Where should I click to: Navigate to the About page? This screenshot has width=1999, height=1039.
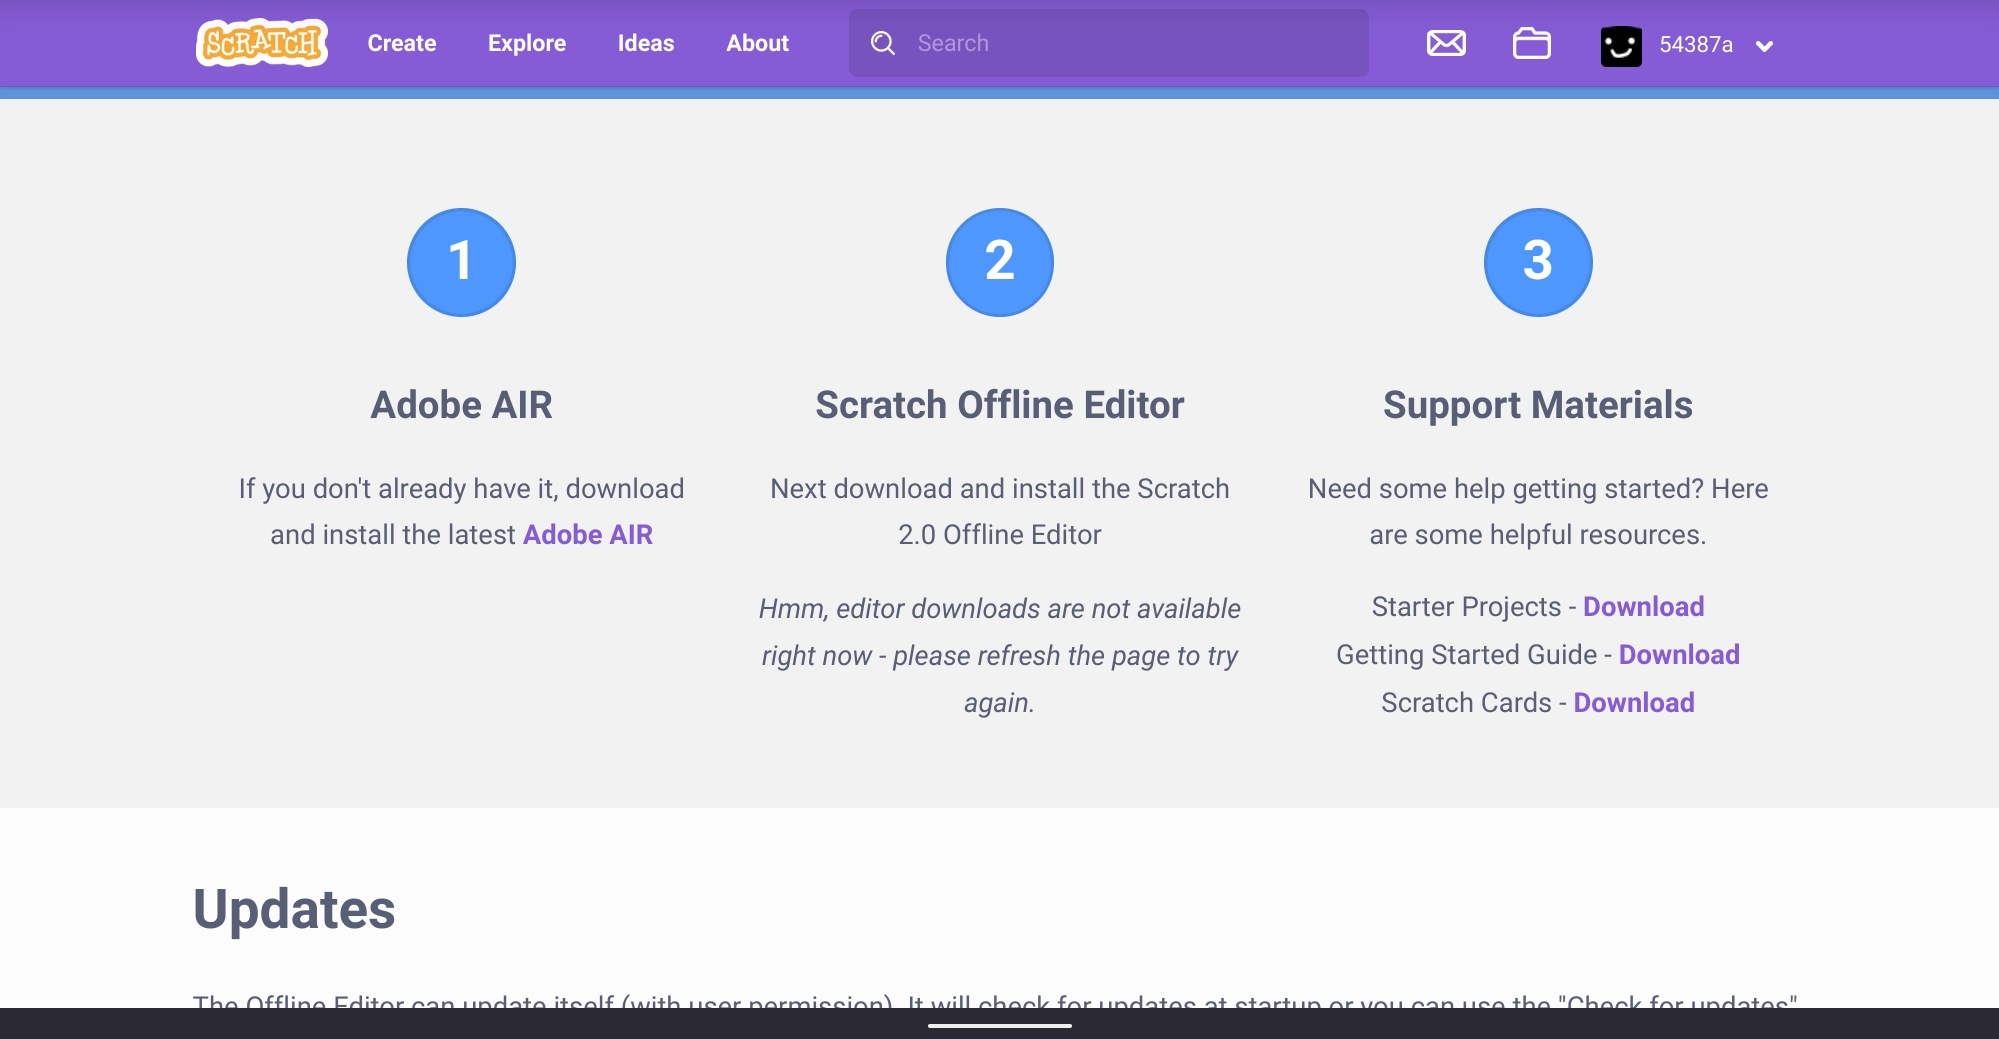pyautogui.click(x=757, y=43)
